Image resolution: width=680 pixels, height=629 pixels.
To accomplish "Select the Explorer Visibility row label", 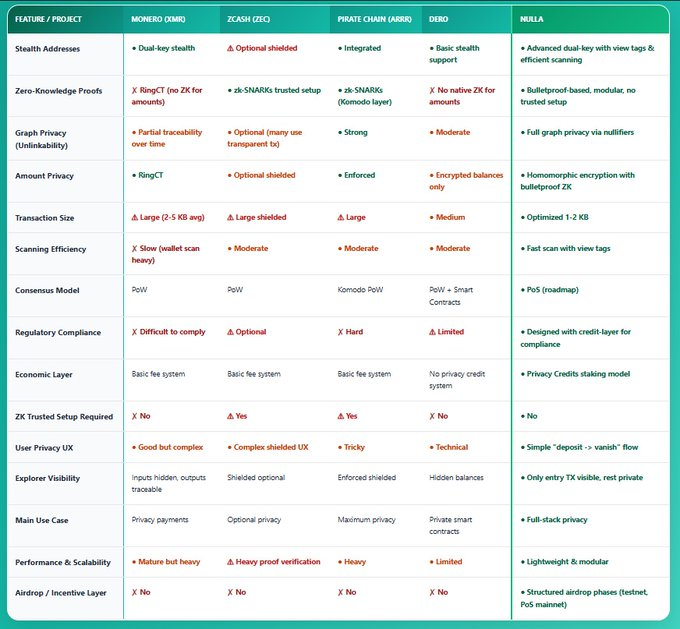I will point(48,478).
